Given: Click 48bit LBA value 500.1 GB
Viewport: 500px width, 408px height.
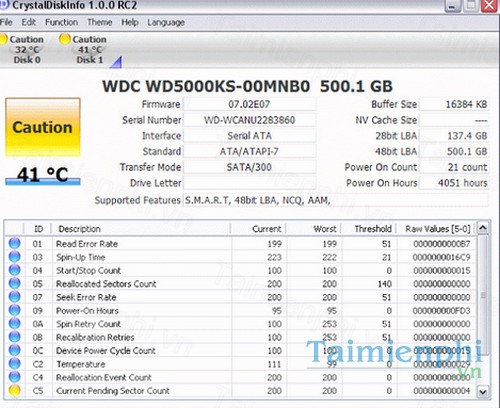Looking at the screenshot, I should [454, 151].
